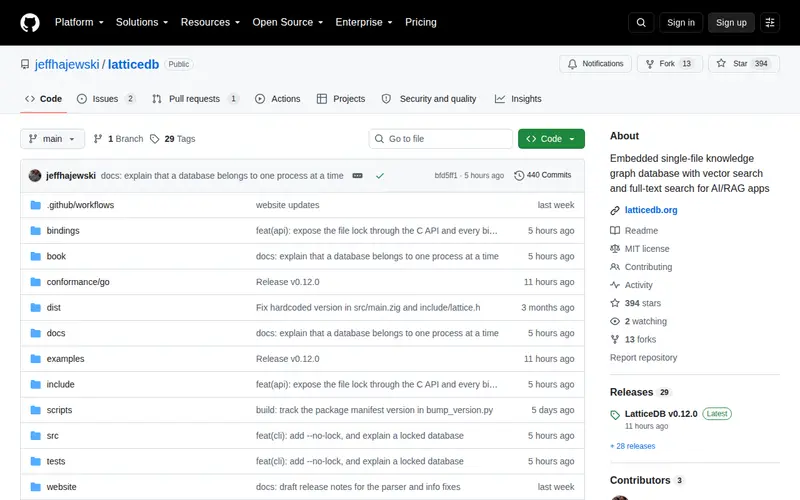Image resolution: width=800 pixels, height=500 pixels.
Task: Click the scale icon next to MIT license
Action: click(615, 248)
